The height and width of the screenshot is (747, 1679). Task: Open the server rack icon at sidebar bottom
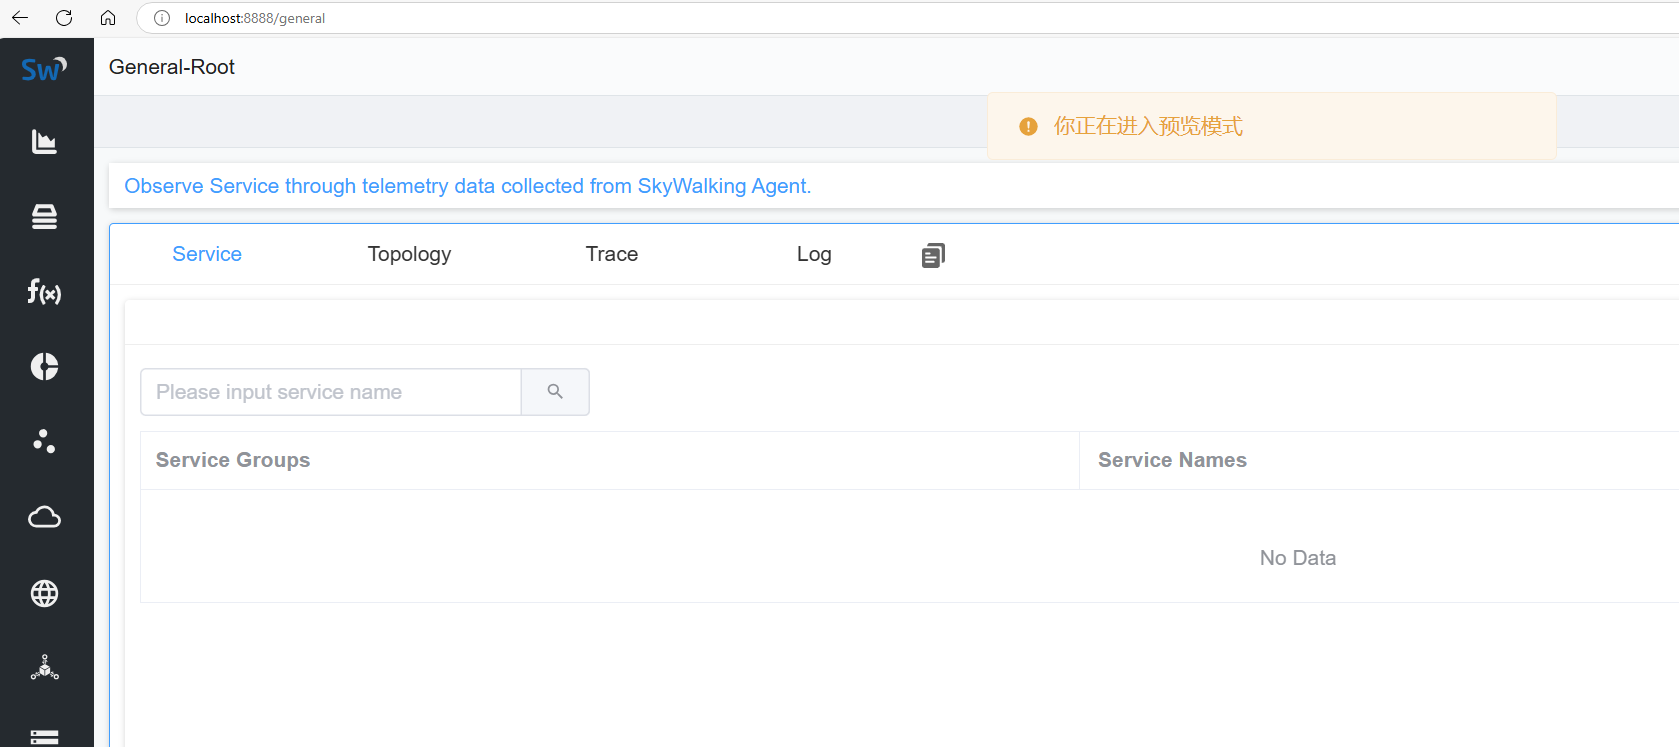pyautogui.click(x=44, y=737)
